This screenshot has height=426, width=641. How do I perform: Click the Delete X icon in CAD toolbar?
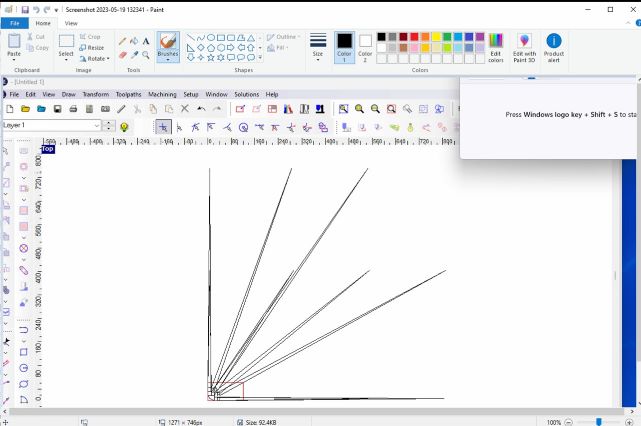click(185, 109)
